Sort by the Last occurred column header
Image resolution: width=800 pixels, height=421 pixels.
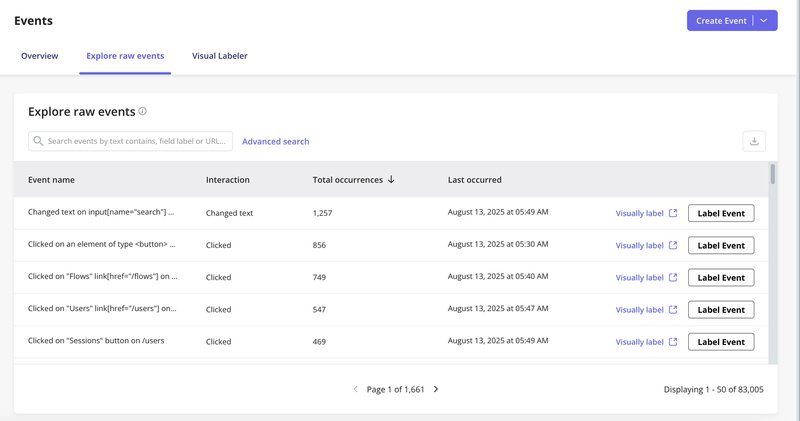tap(475, 180)
